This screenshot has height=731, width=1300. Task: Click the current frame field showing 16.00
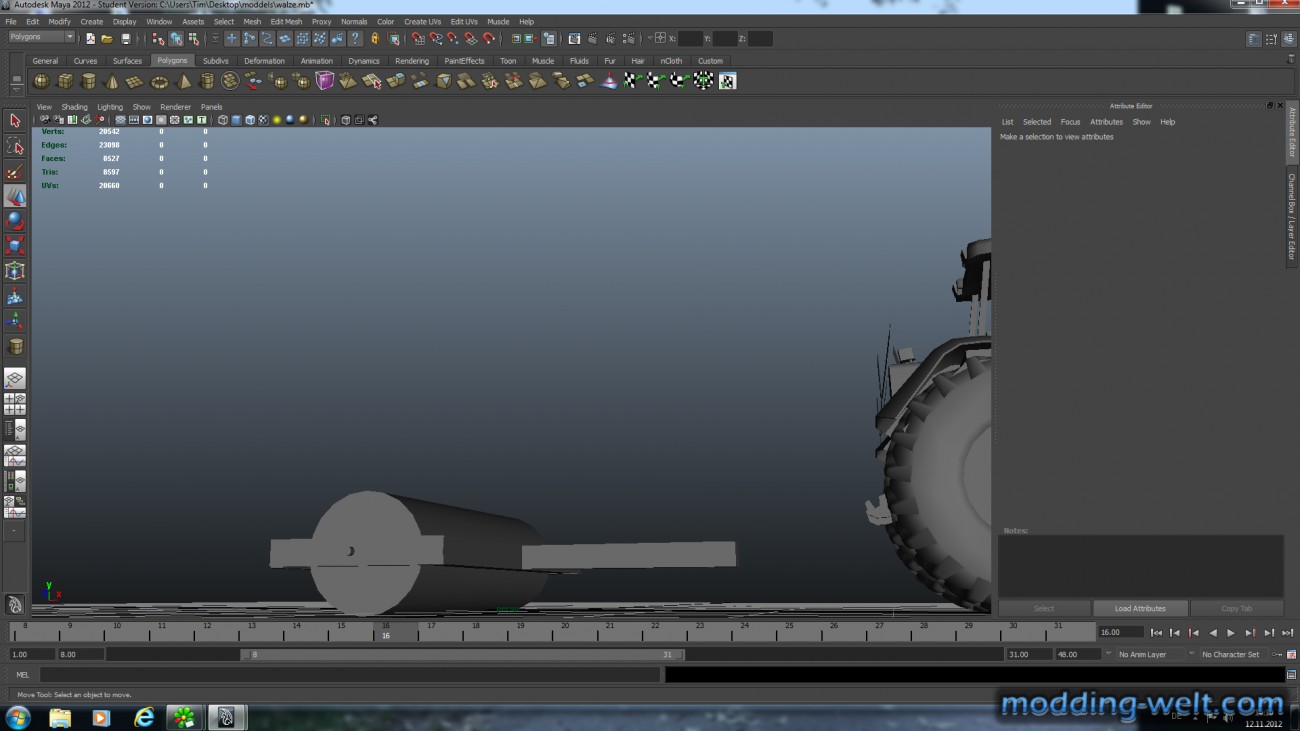point(1120,632)
